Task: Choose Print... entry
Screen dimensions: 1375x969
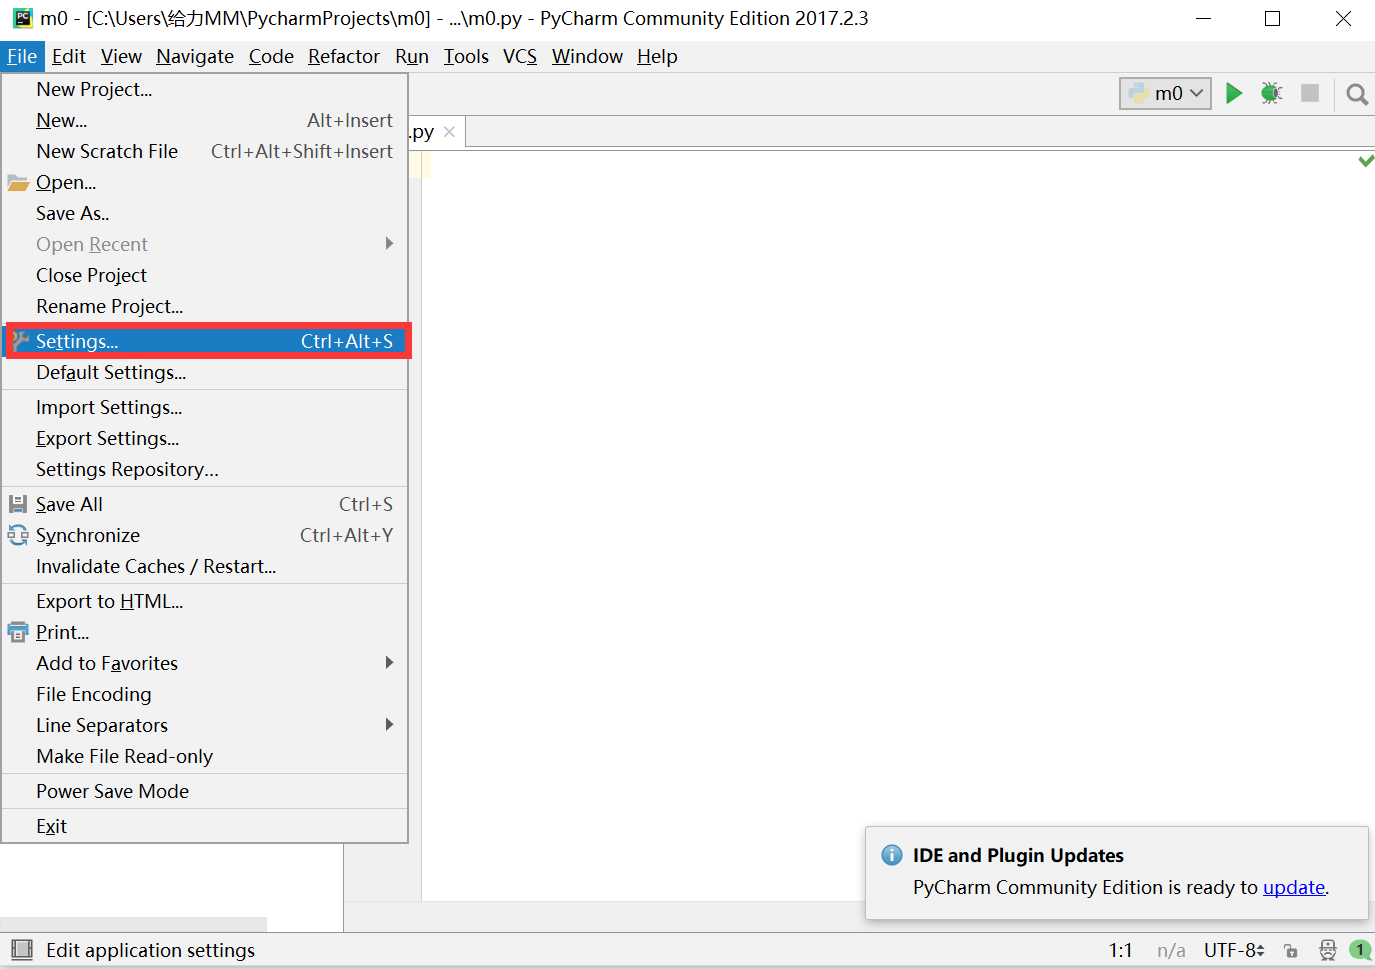Action: 205,632
